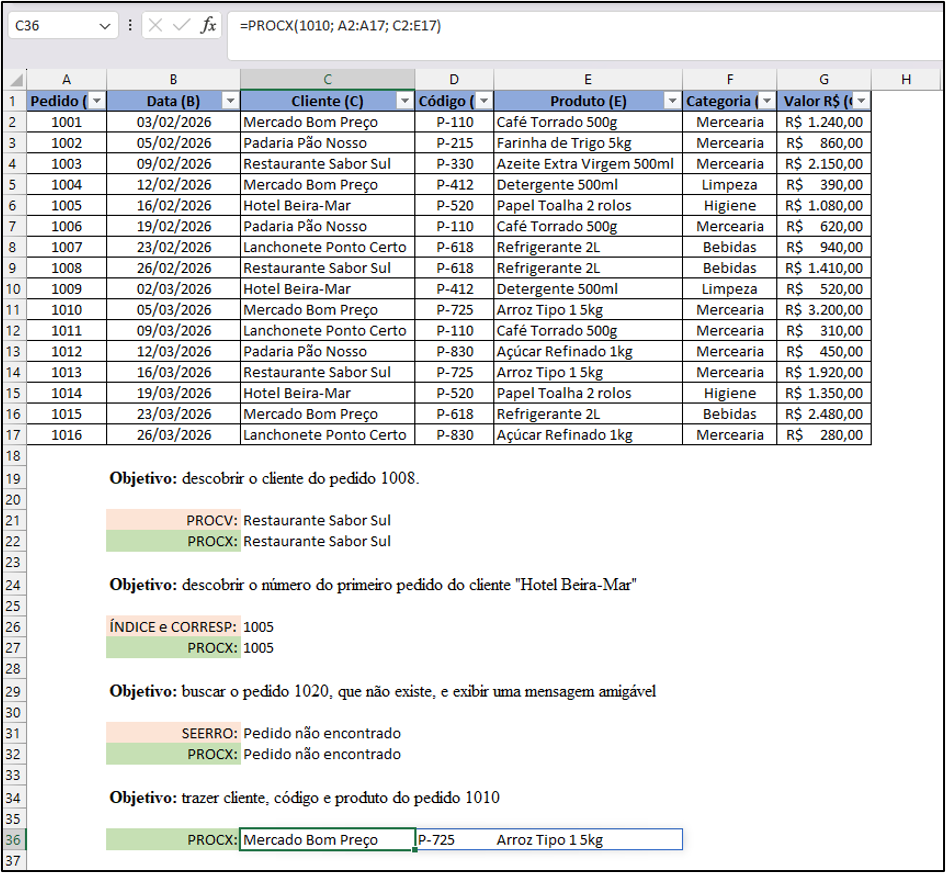The height and width of the screenshot is (873, 946).
Task: Click cell with pedido 1008
Action: point(66,268)
